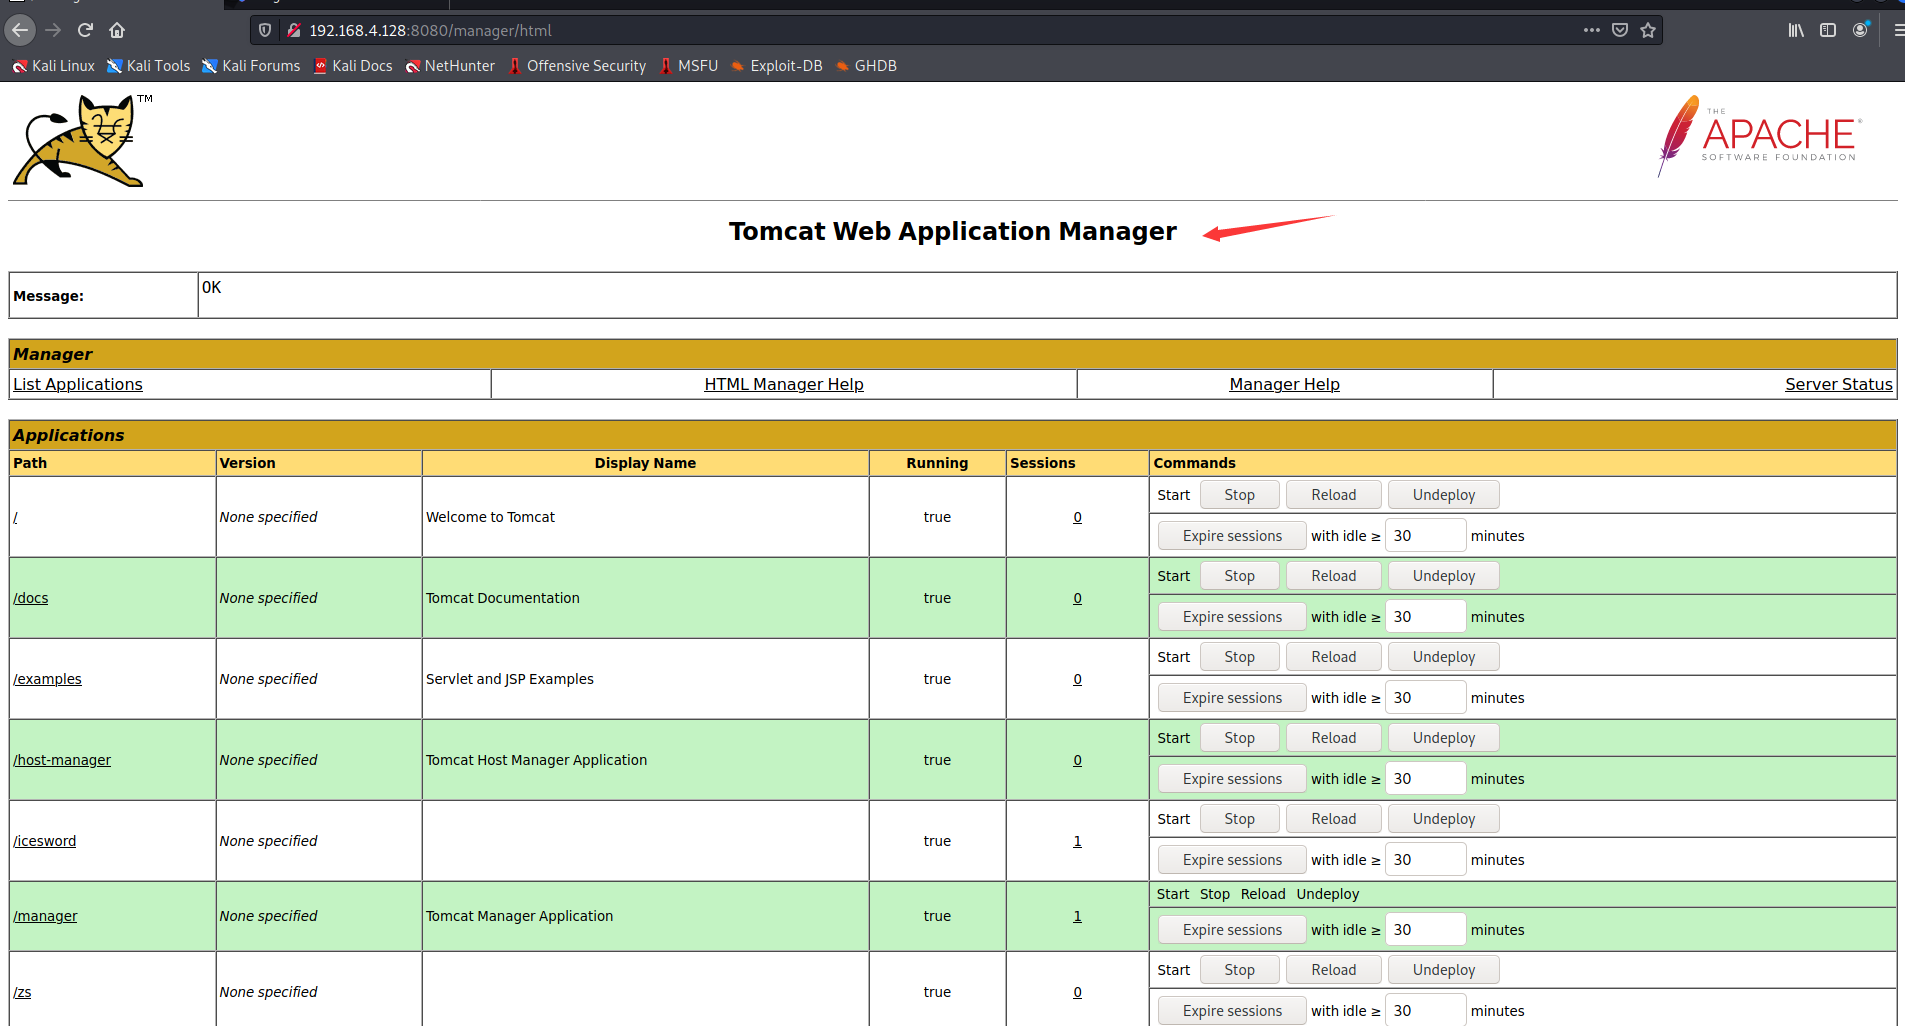Open the page actions three-dot menu

(1592, 30)
